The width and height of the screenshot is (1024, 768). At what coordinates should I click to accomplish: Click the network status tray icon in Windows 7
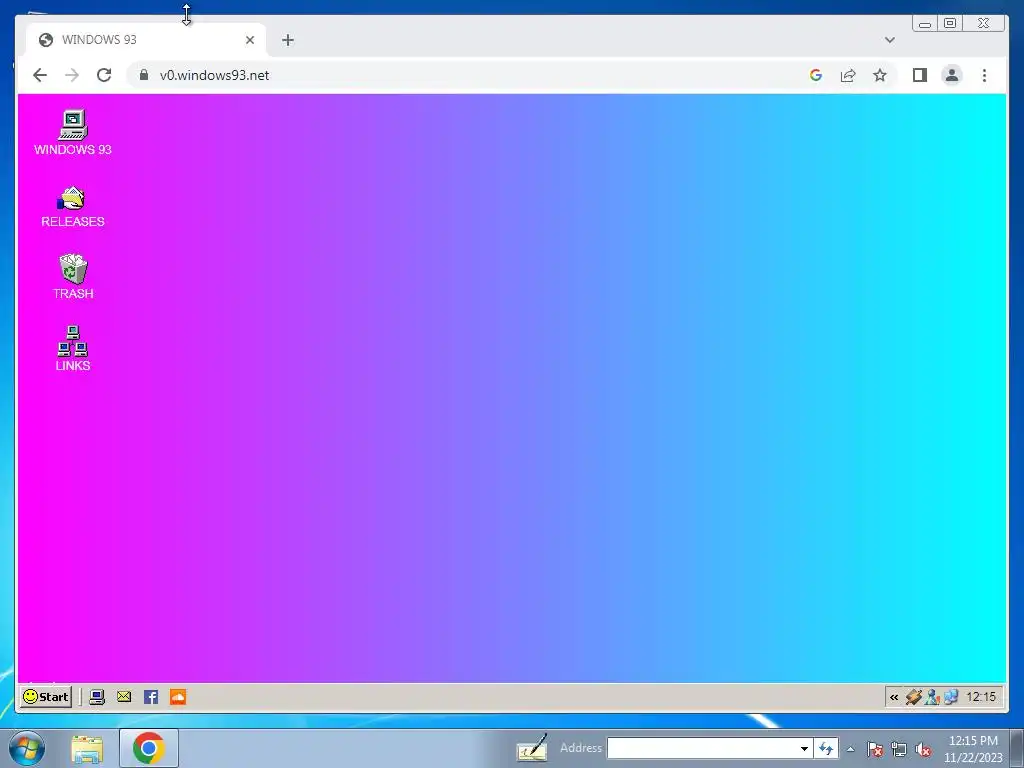(899, 749)
